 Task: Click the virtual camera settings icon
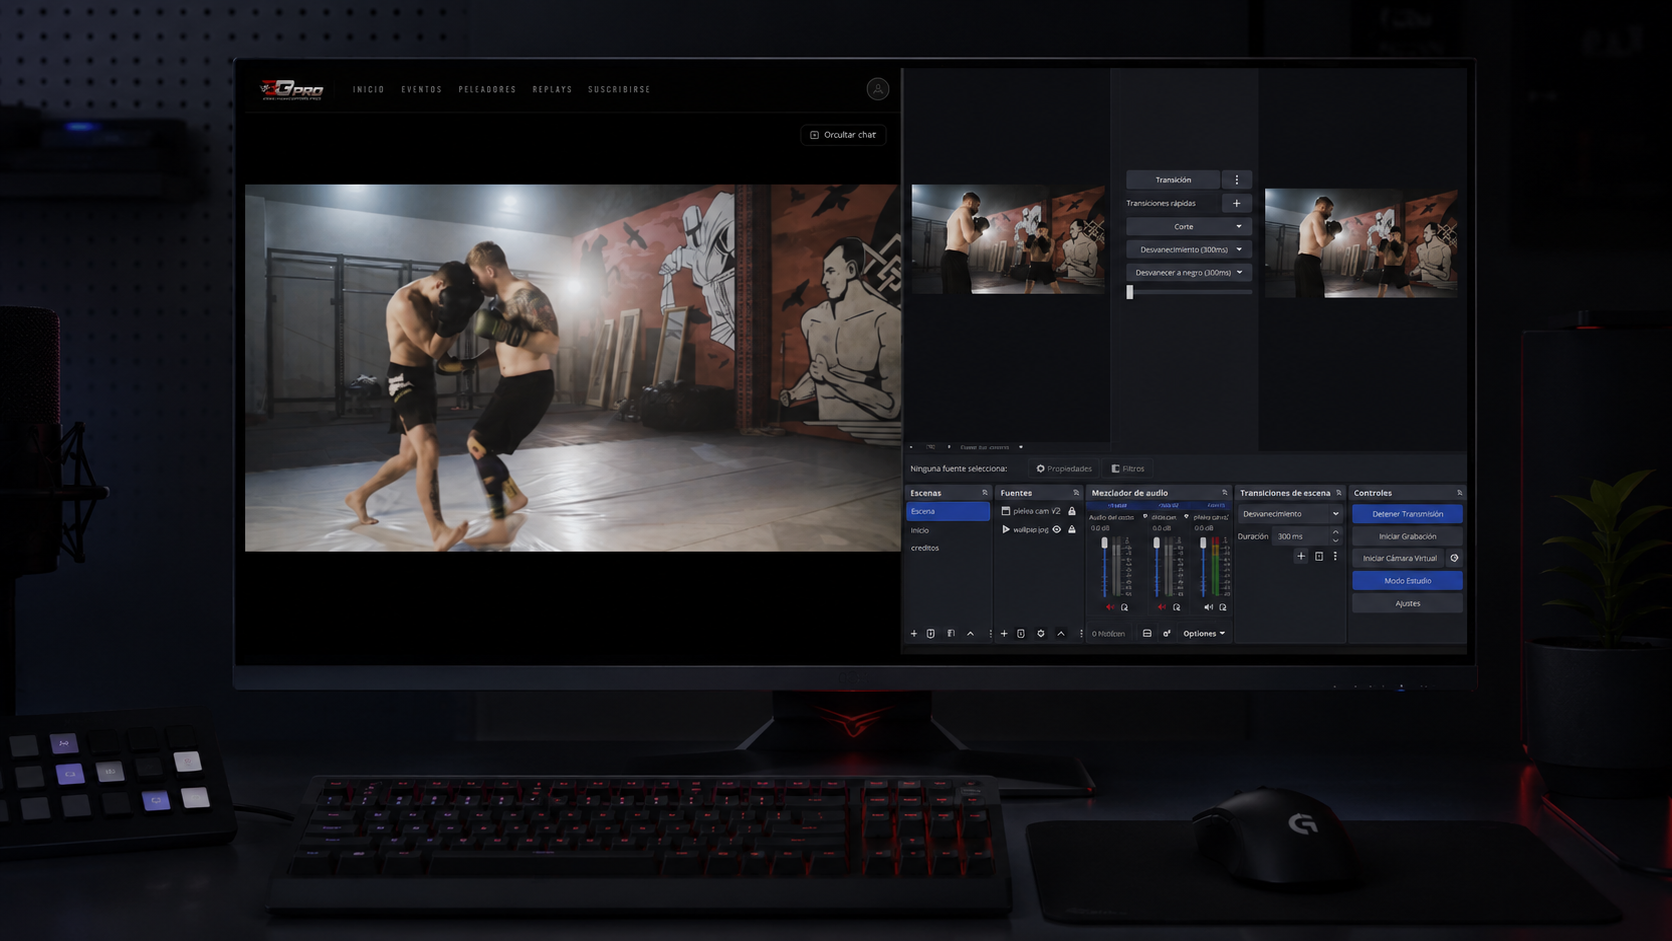tap(1454, 558)
